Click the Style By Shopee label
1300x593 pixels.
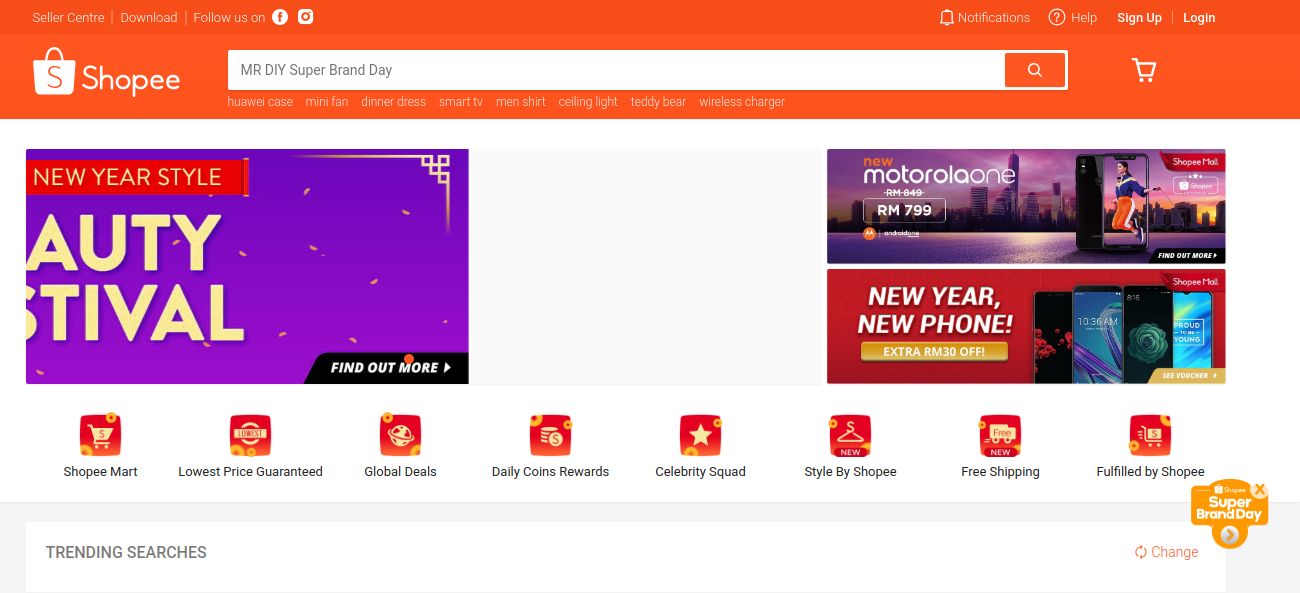(x=850, y=472)
